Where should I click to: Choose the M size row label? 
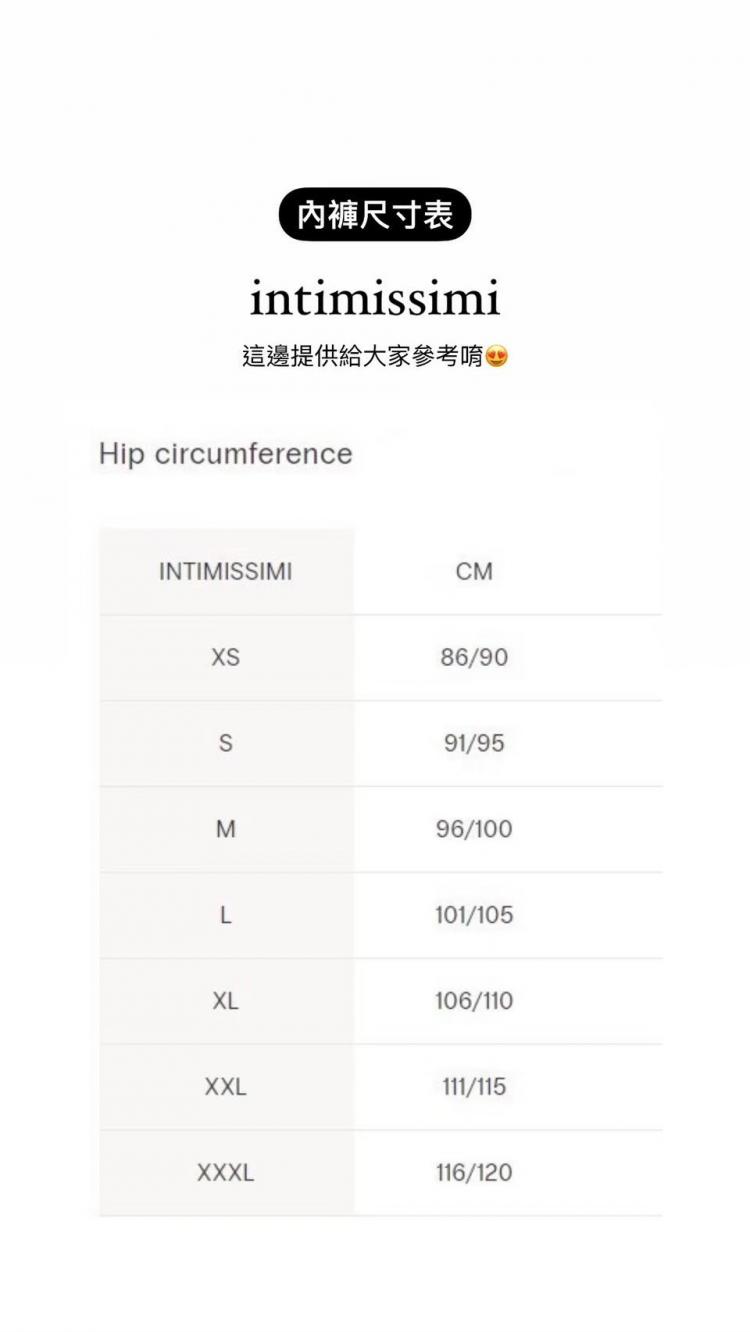pyautogui.click(x=226, y=830)
